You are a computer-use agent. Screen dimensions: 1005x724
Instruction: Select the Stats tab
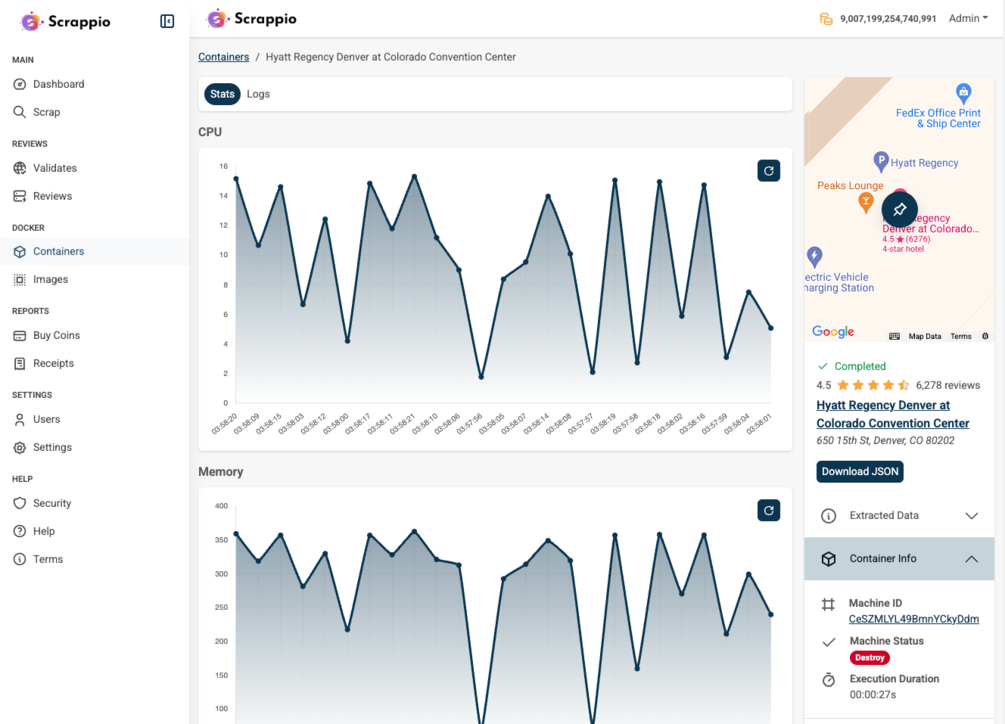click(x=222, y=94)
